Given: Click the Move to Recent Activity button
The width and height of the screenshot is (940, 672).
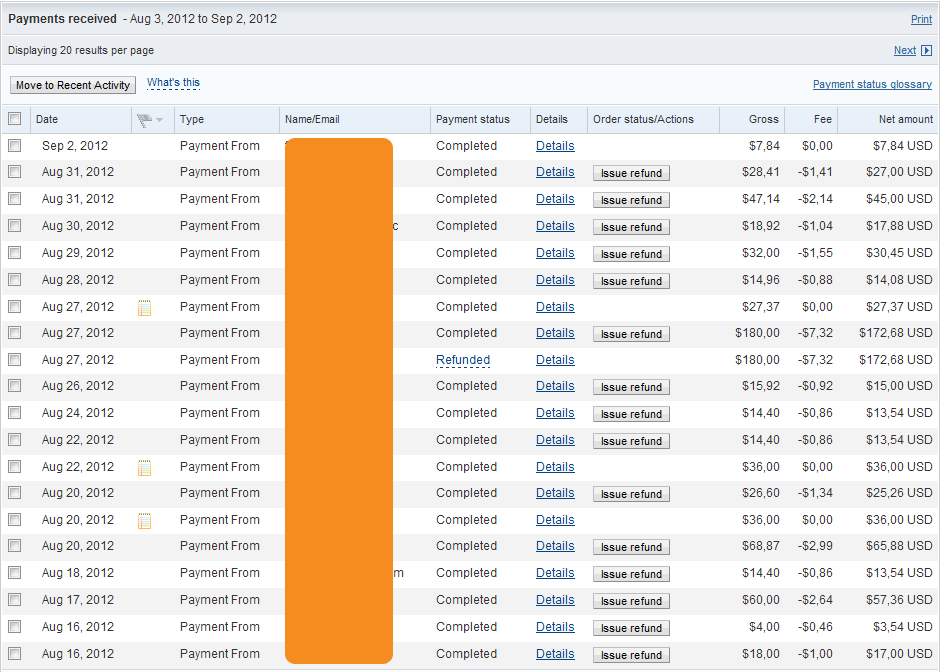Looking at the screenshot, I should point(73,85).
